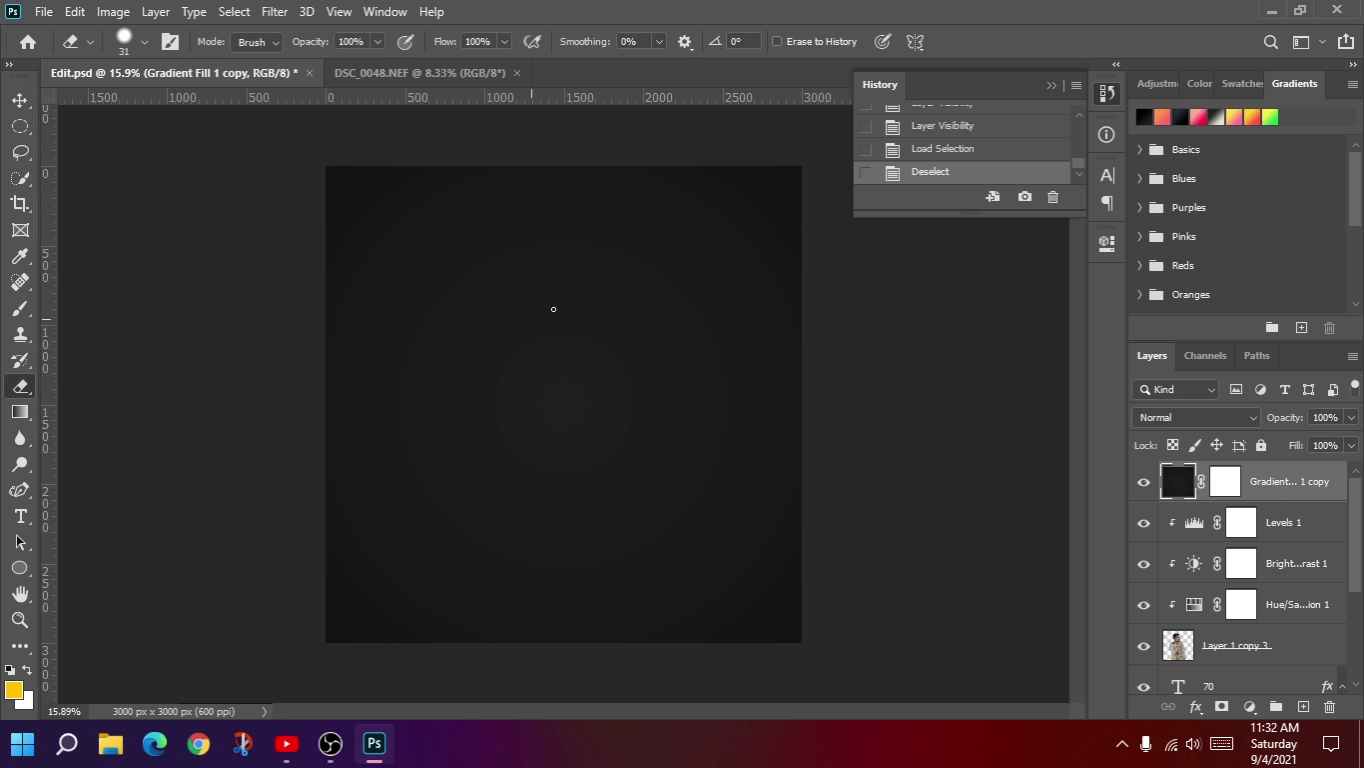Image resolution: width=1364 pixels, height=768 pixels.
Task: Select the Gradient tool in toolbar
Action: click(20, 412)
